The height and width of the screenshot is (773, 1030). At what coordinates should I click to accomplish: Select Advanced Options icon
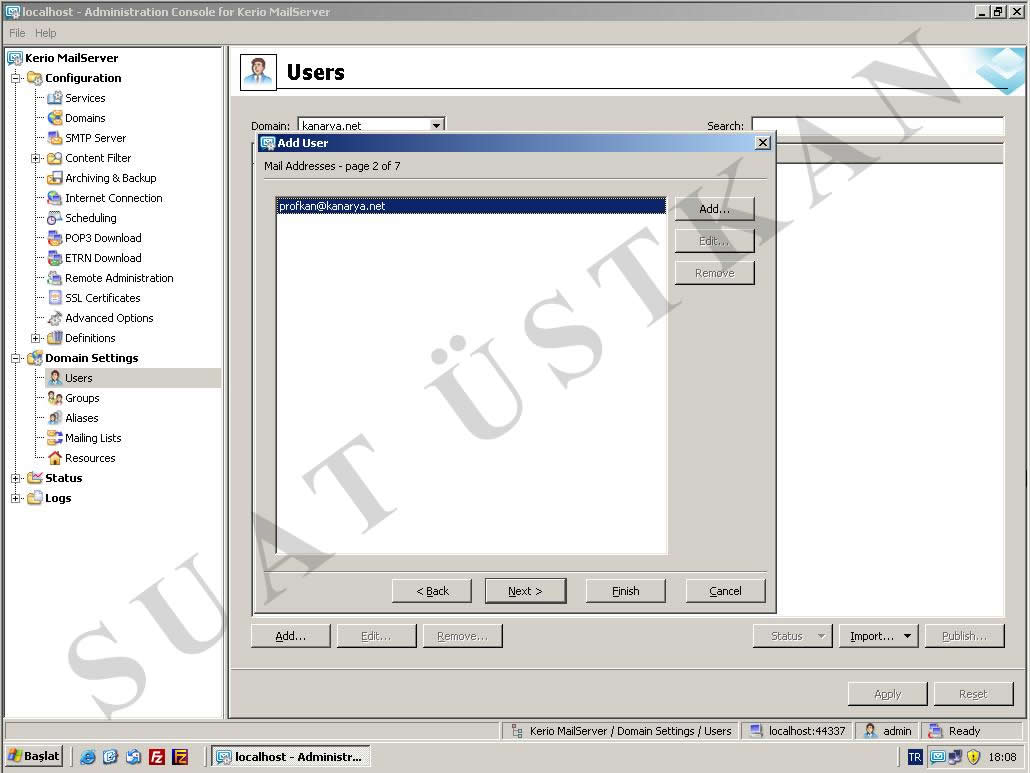point(55,318)
